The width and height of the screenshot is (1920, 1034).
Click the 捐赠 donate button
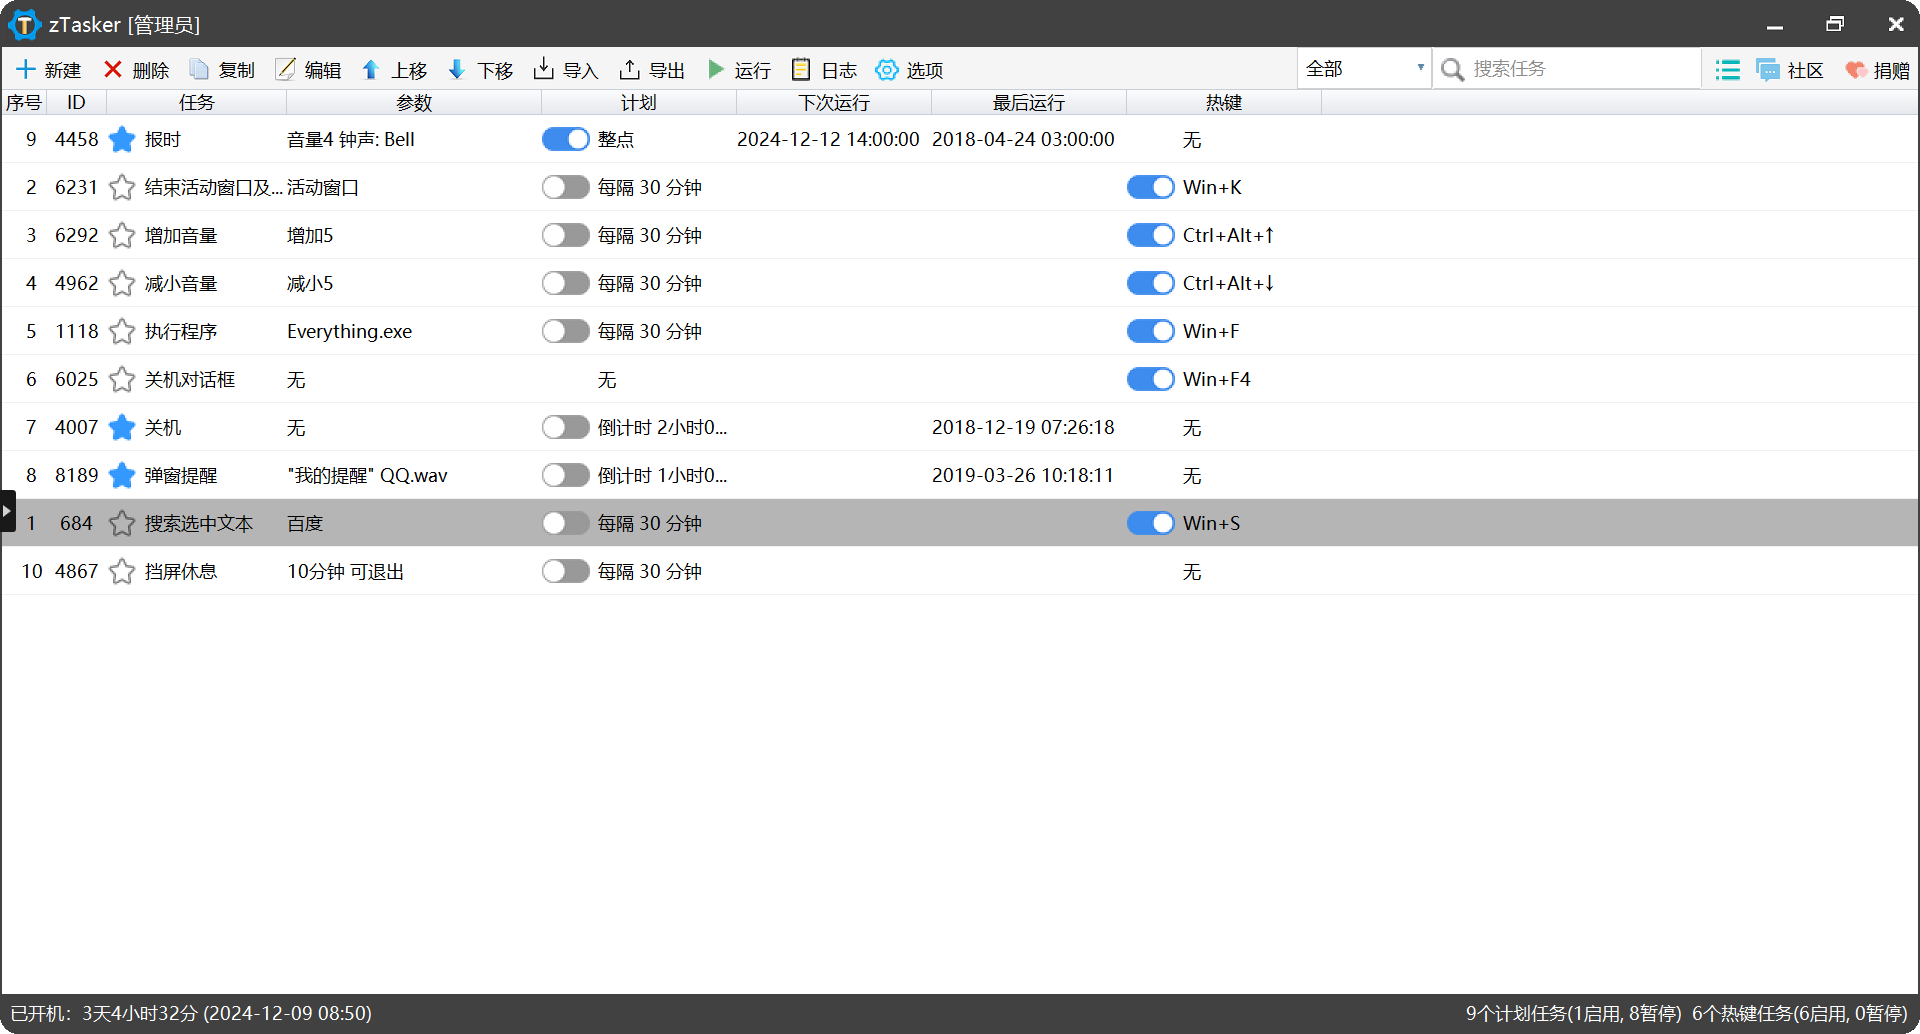1877,70
